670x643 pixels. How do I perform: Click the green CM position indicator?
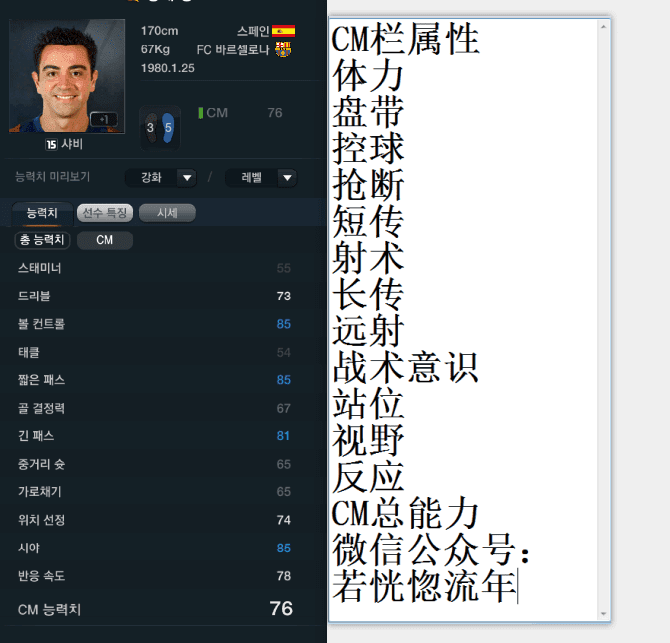click(x=200, y=113)
